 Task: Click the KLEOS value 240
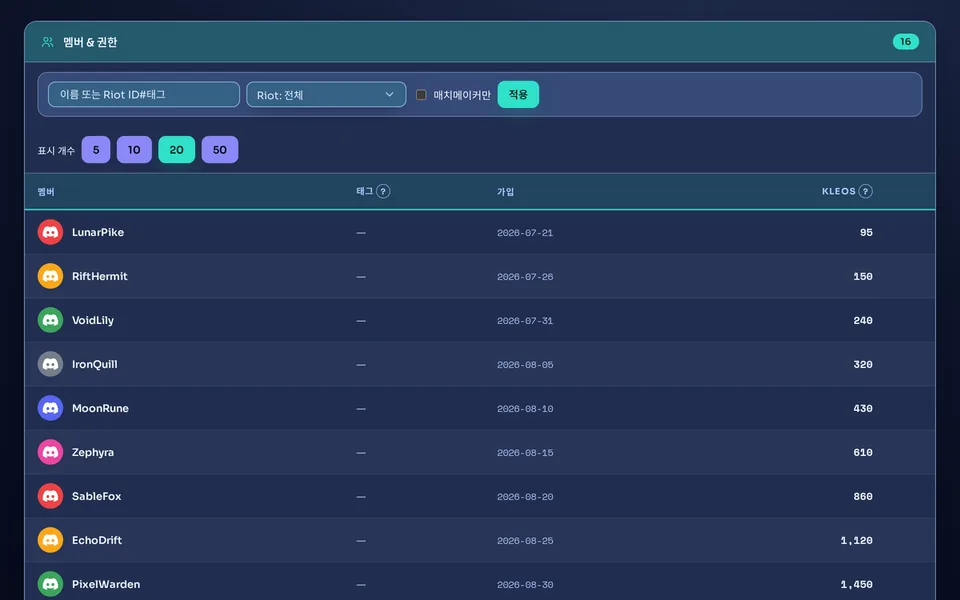point(863,320)
